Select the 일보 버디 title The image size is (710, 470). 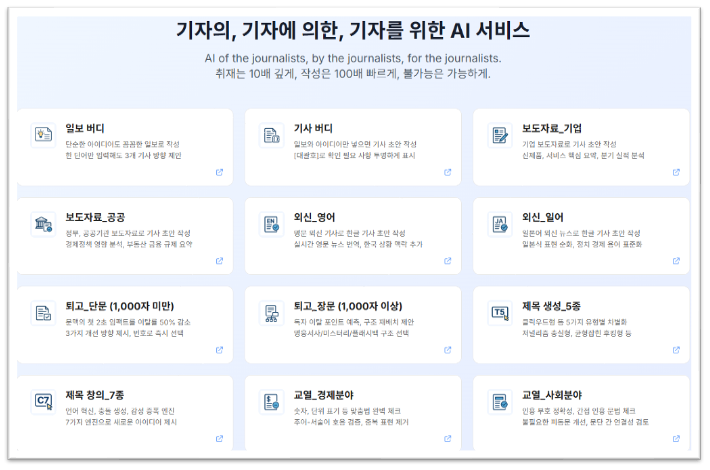[x=85, y=129]
